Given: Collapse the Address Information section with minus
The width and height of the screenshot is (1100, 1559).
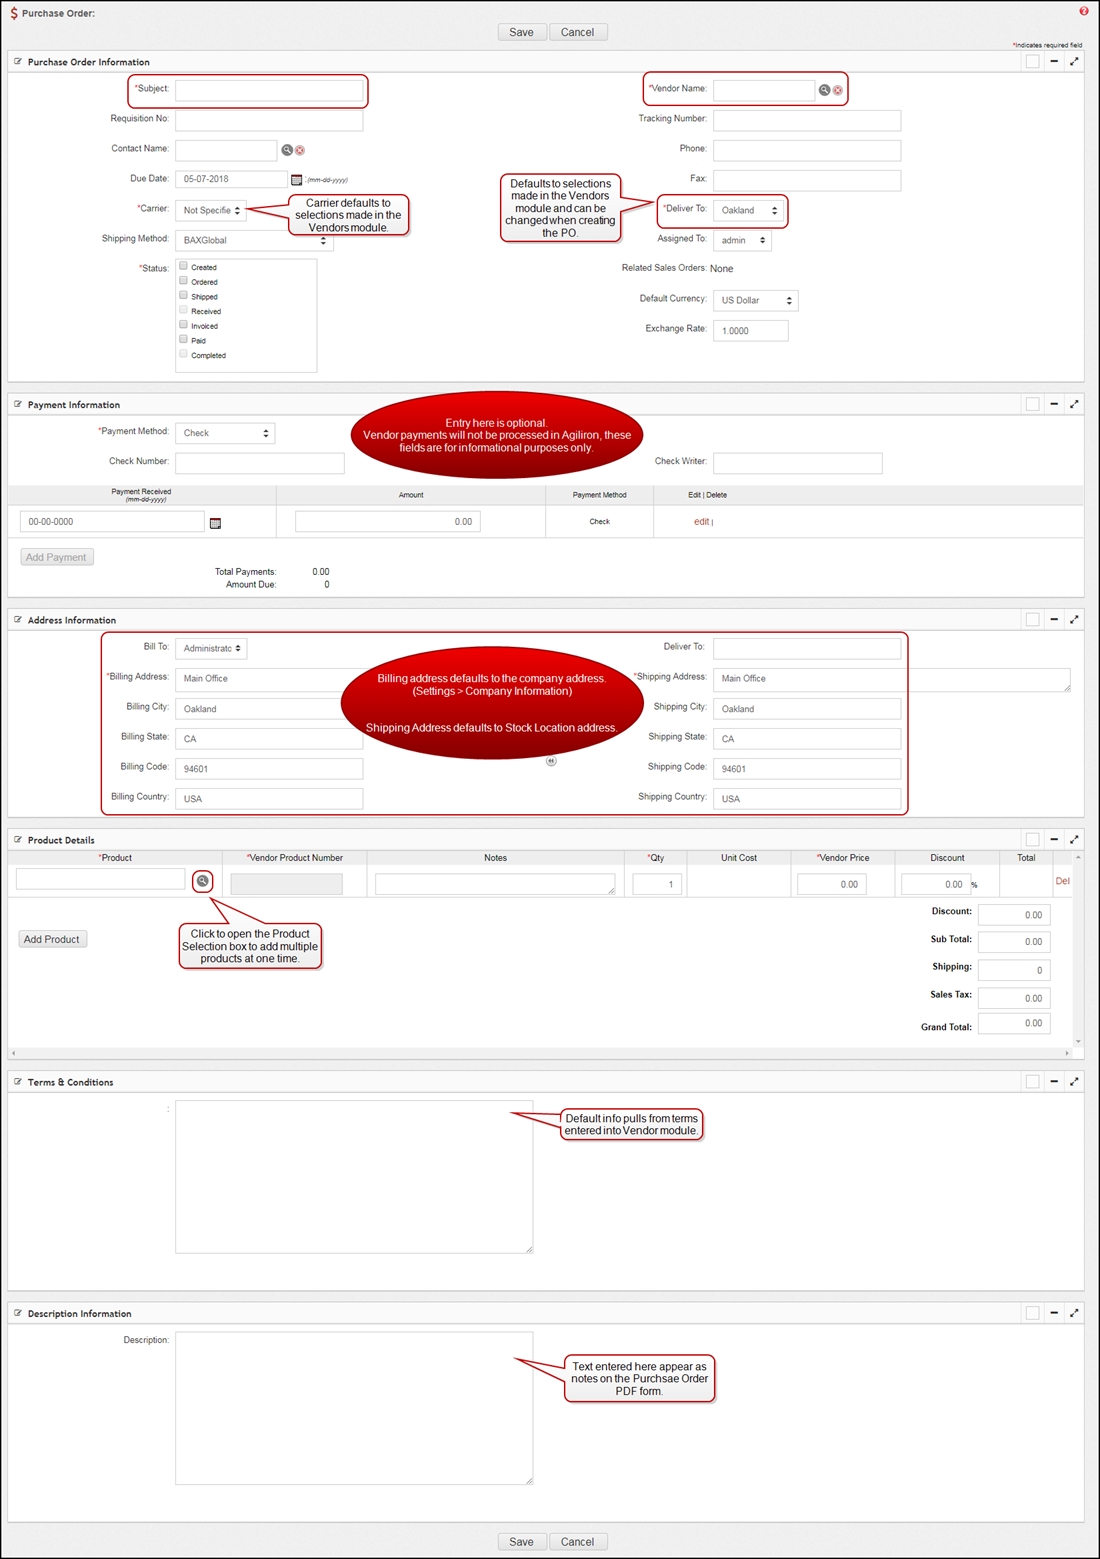Looking at the screenshot, I should pyautogui.click(x=1054, y=619).
